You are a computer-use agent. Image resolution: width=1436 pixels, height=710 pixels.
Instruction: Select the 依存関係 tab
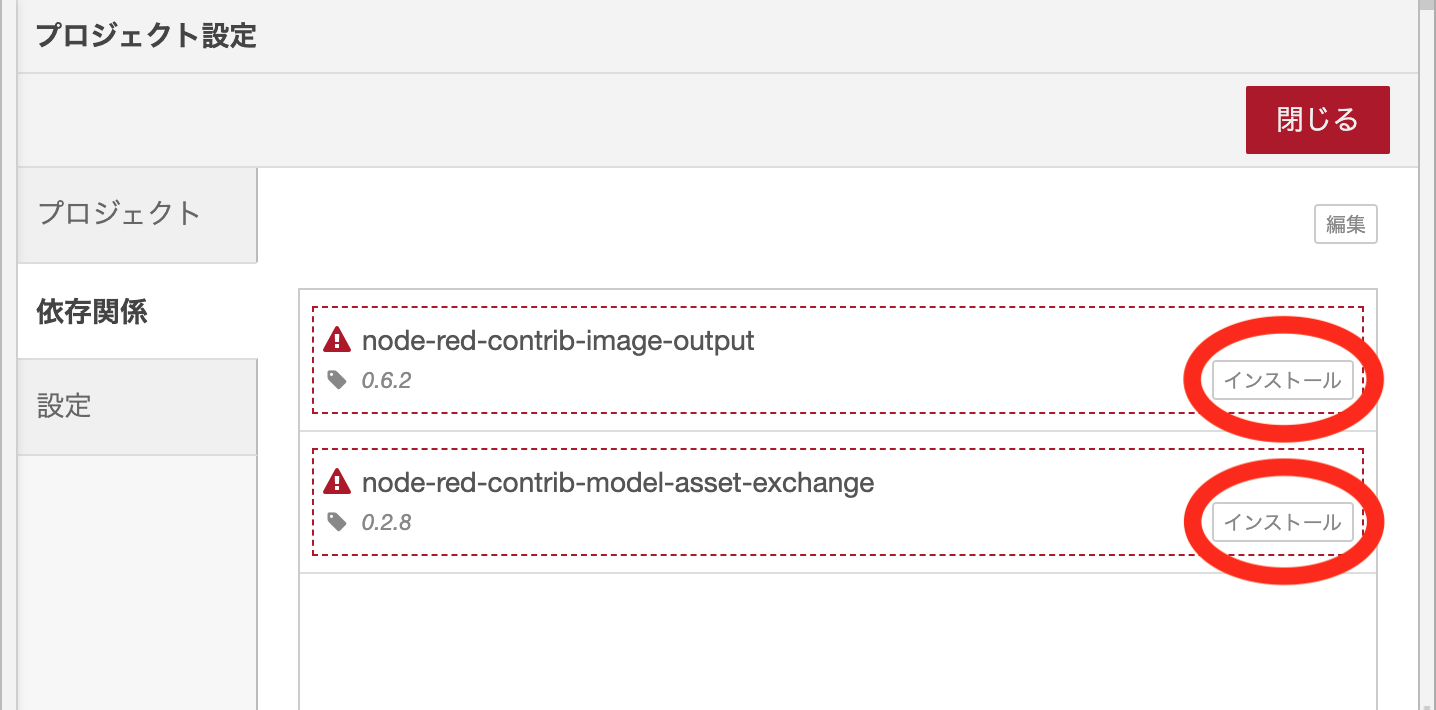137,311
